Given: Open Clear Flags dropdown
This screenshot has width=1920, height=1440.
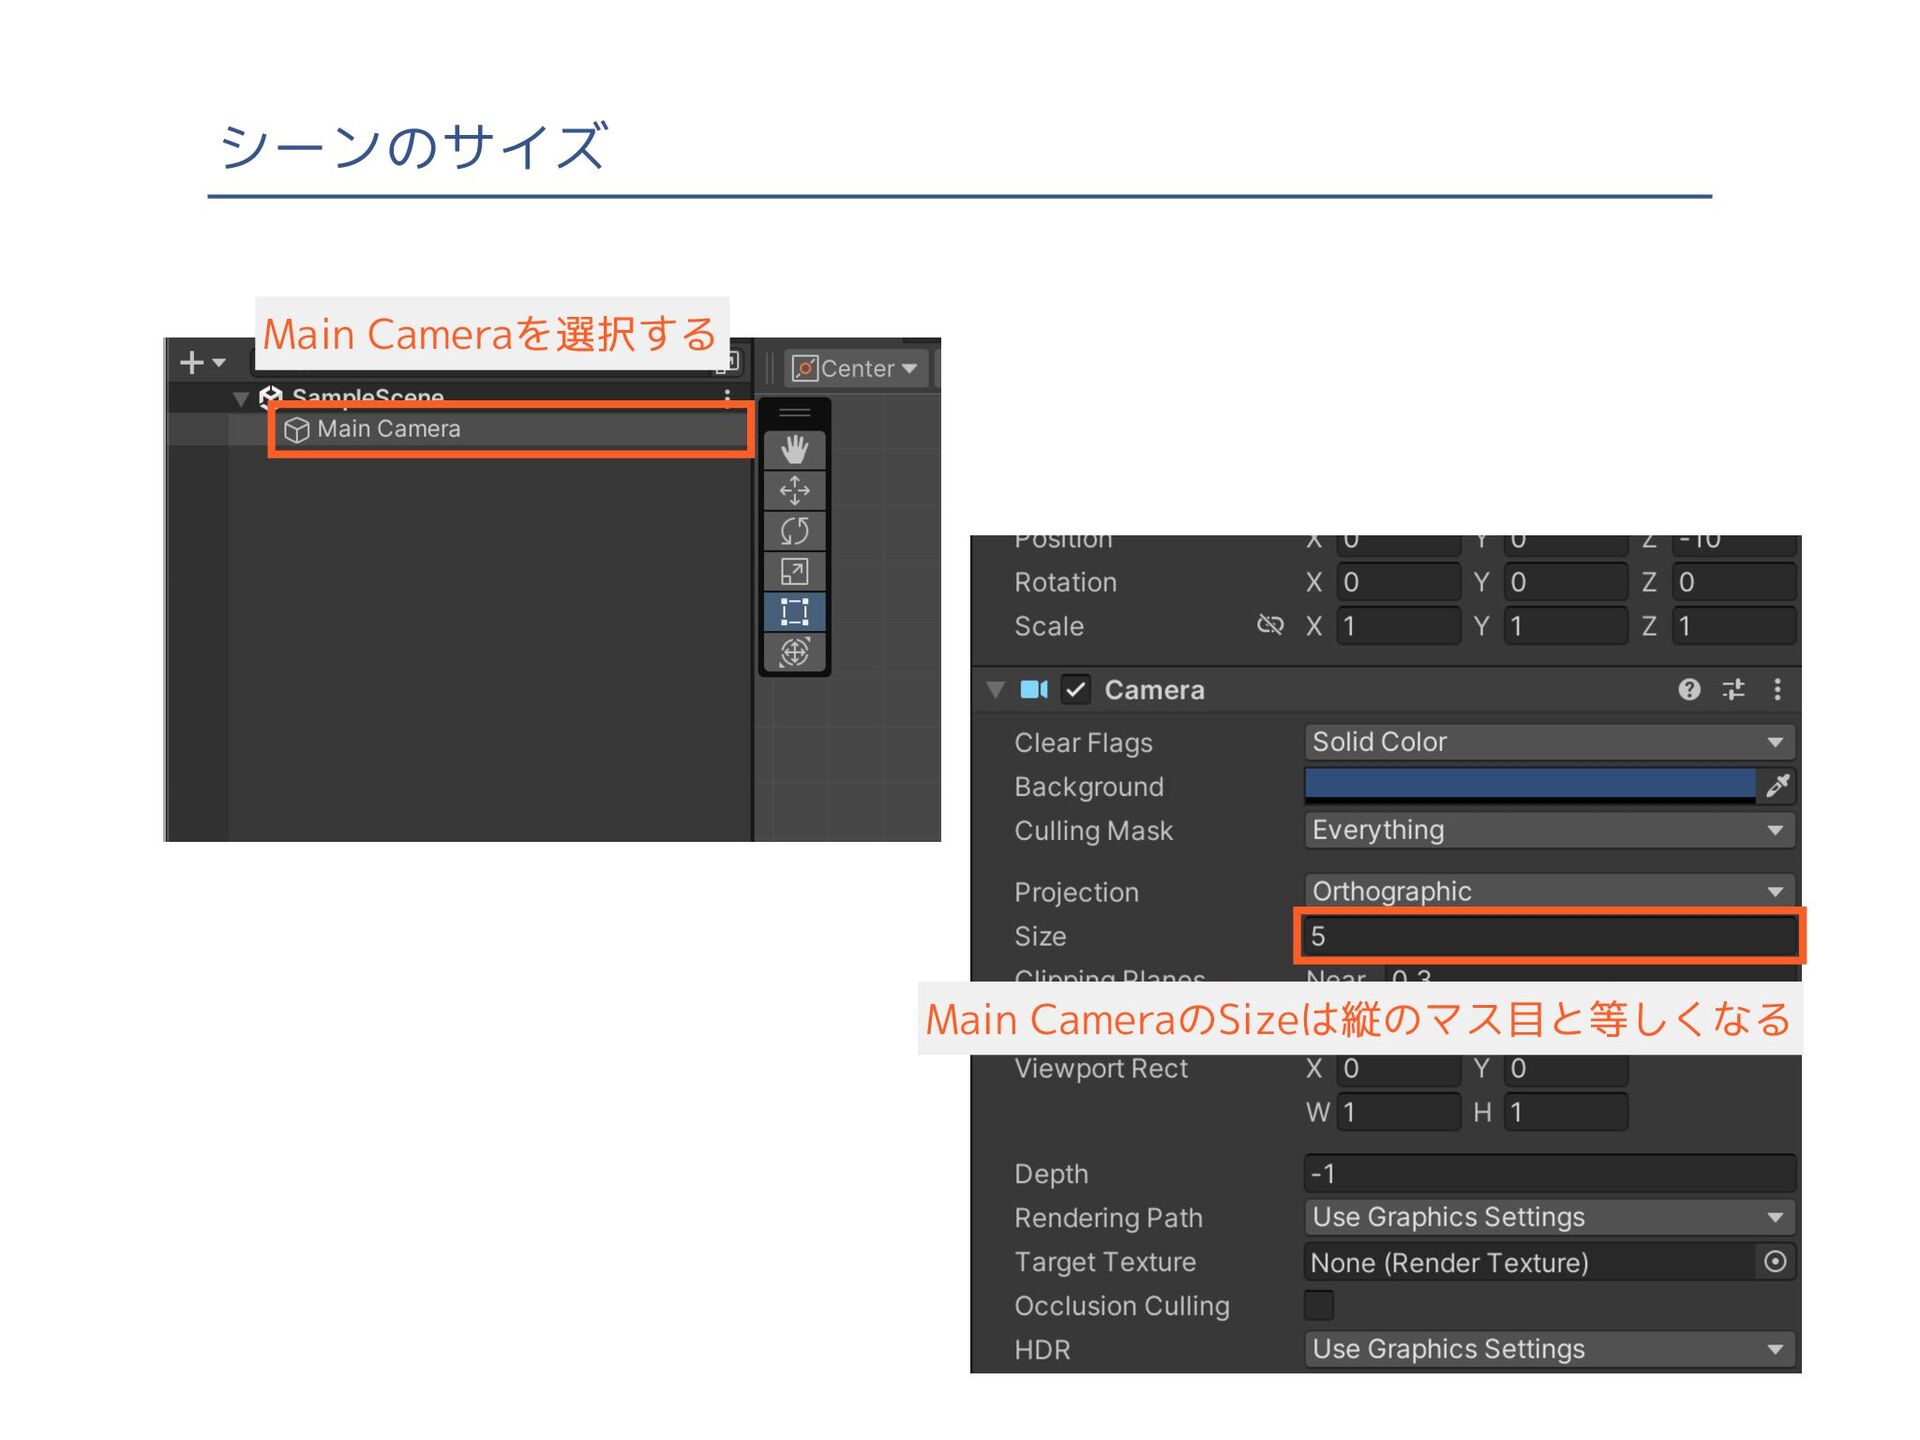Looking at the screenshot, I should click(1548, 742).
